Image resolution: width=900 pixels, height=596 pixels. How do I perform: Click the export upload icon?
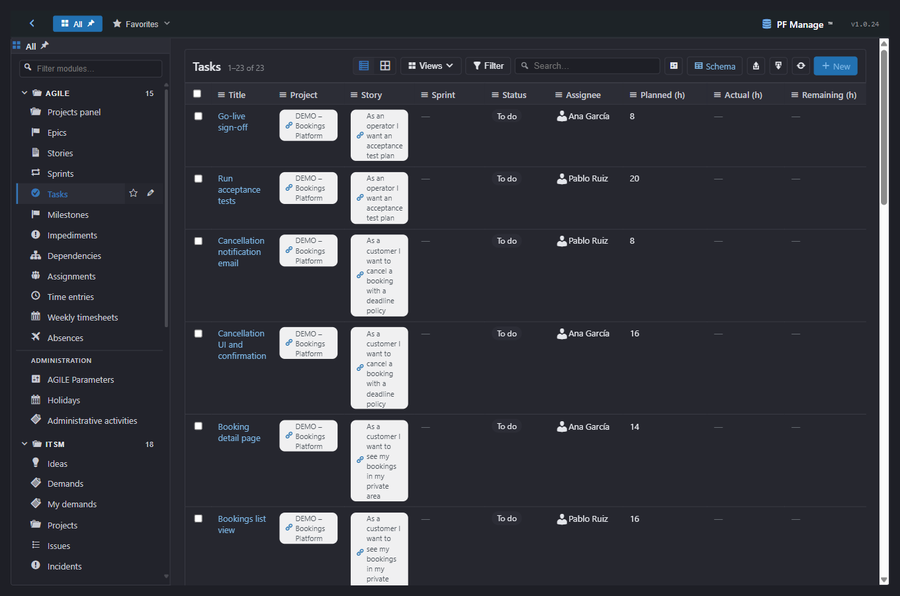point(756,66)
